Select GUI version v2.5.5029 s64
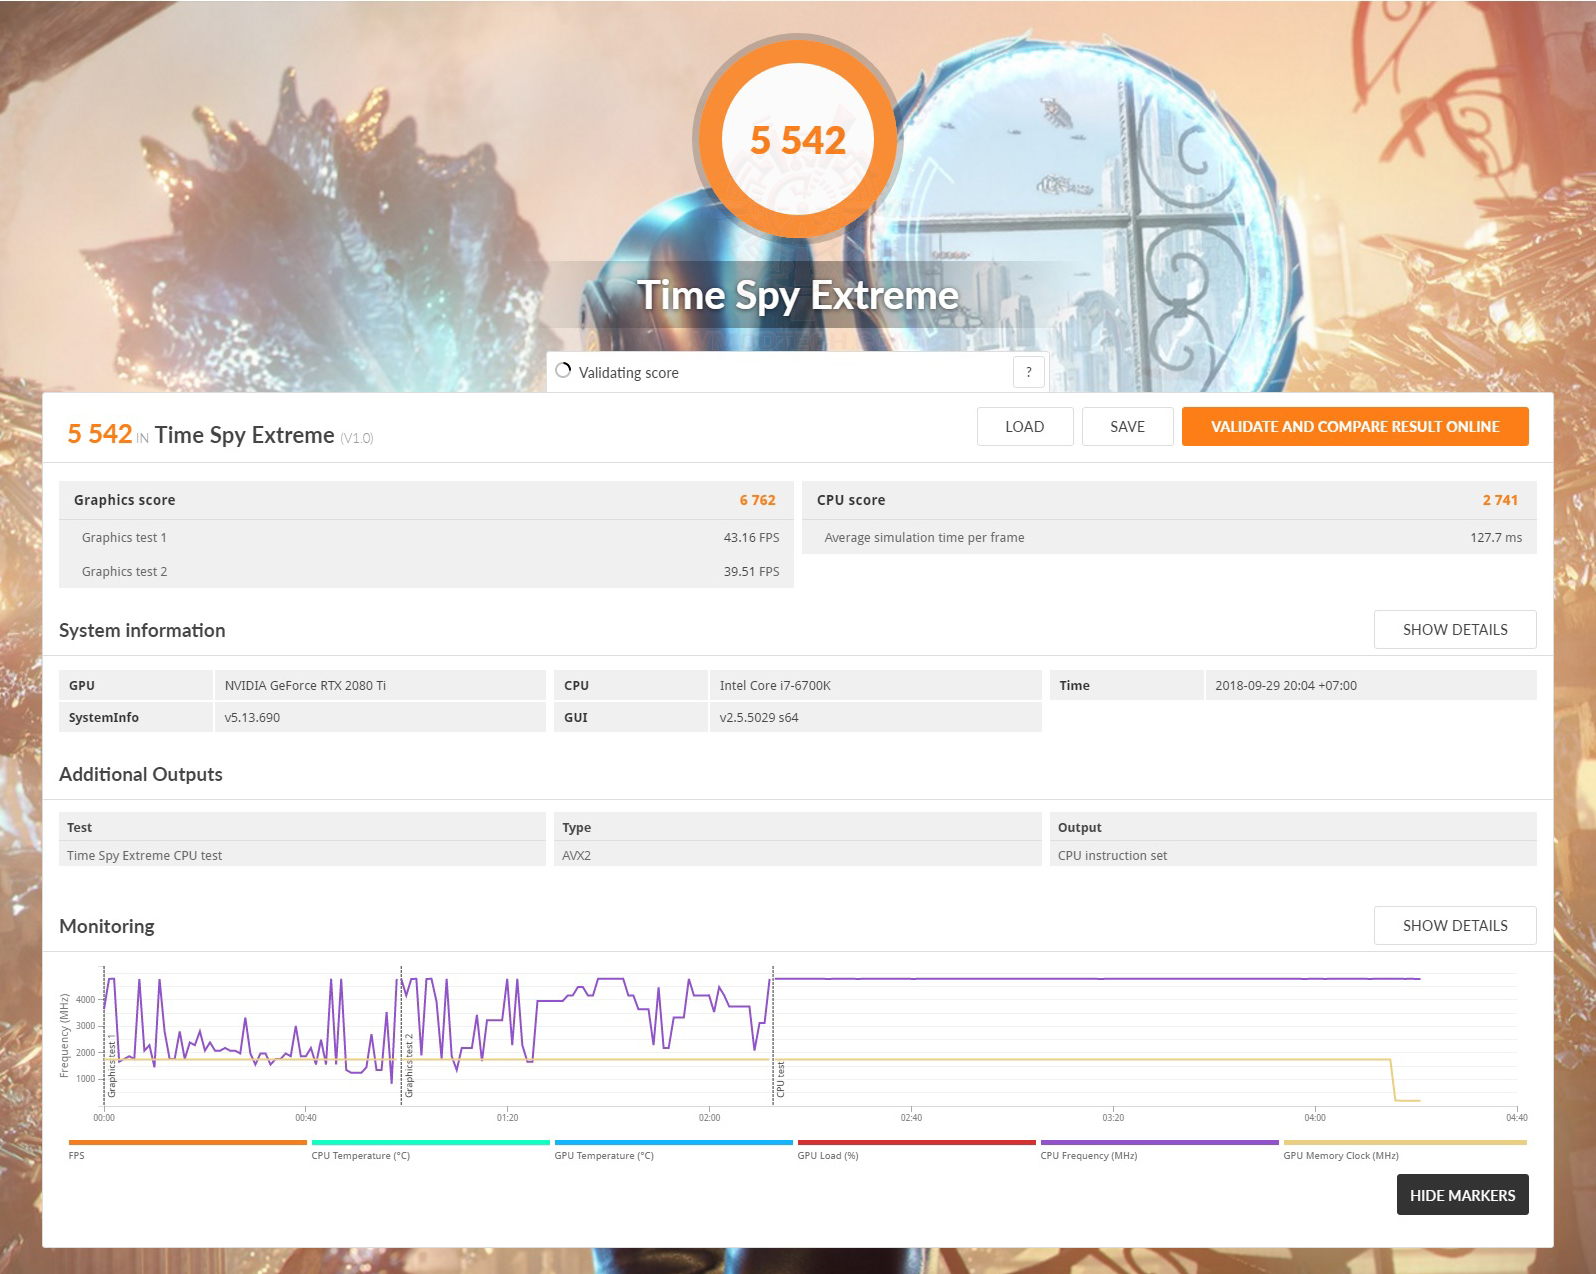1596x1274 pixels. click(759, 717)
